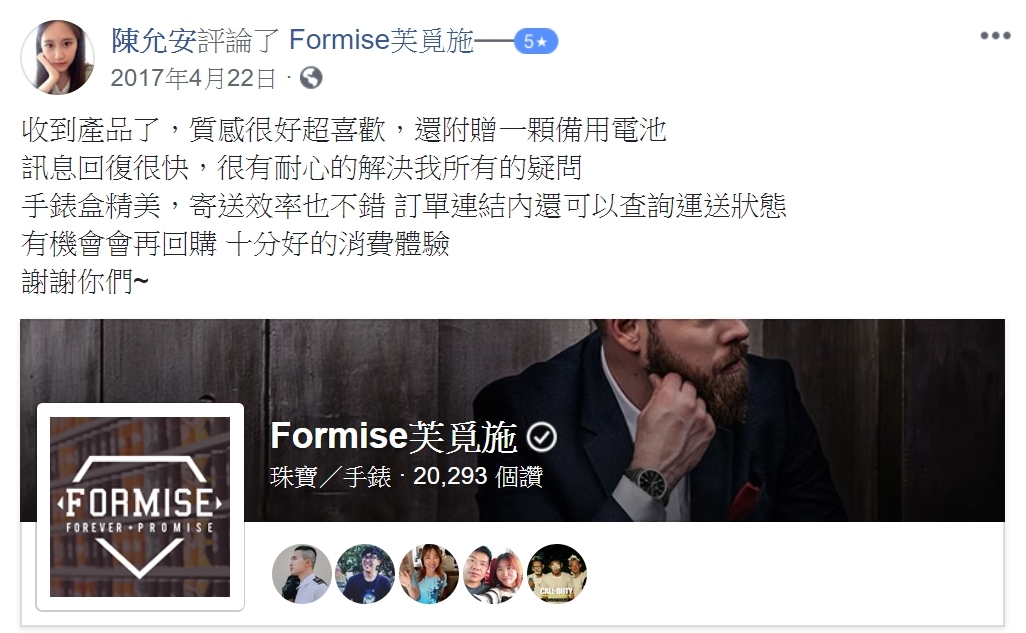The width and height of the screenshot is (1026, 633).
Task: Click the review text about 備用電池
Action: (344, 130)
